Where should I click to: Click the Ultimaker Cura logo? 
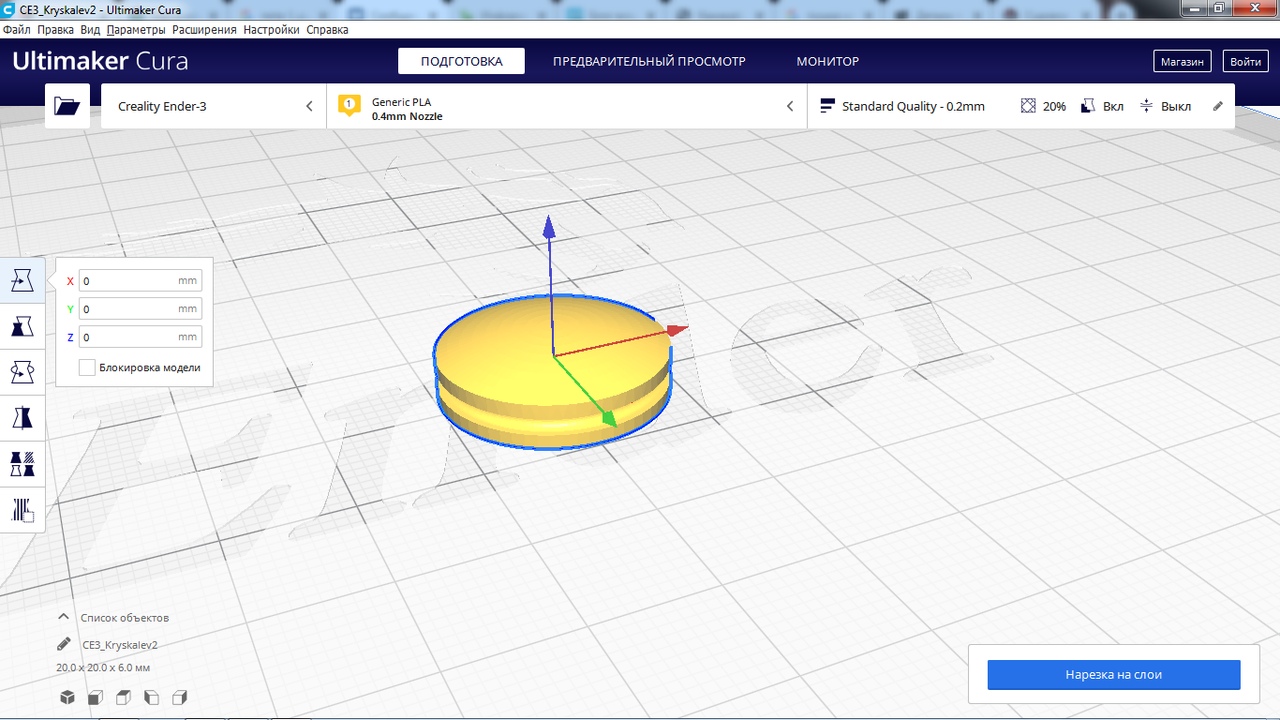(x=100, y=61)
